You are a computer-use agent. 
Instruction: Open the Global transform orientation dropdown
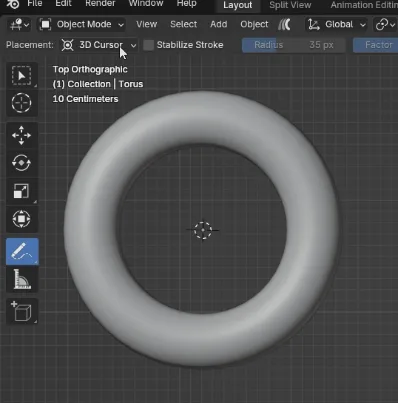336,24
